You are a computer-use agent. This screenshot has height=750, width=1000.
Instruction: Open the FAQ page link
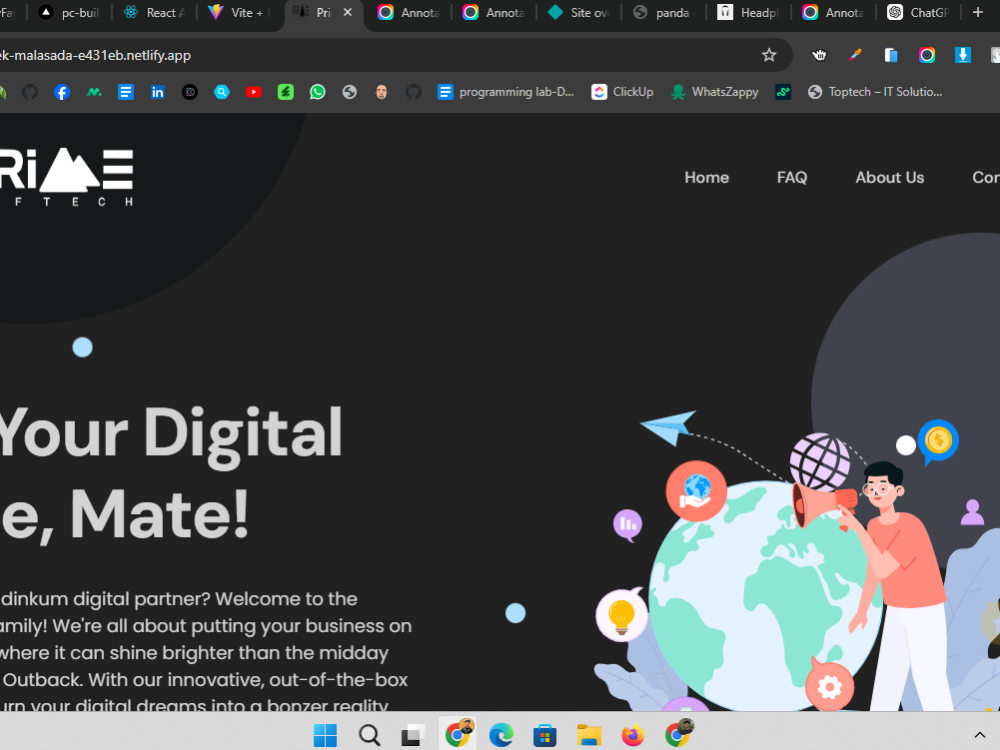tap(792, 177)
